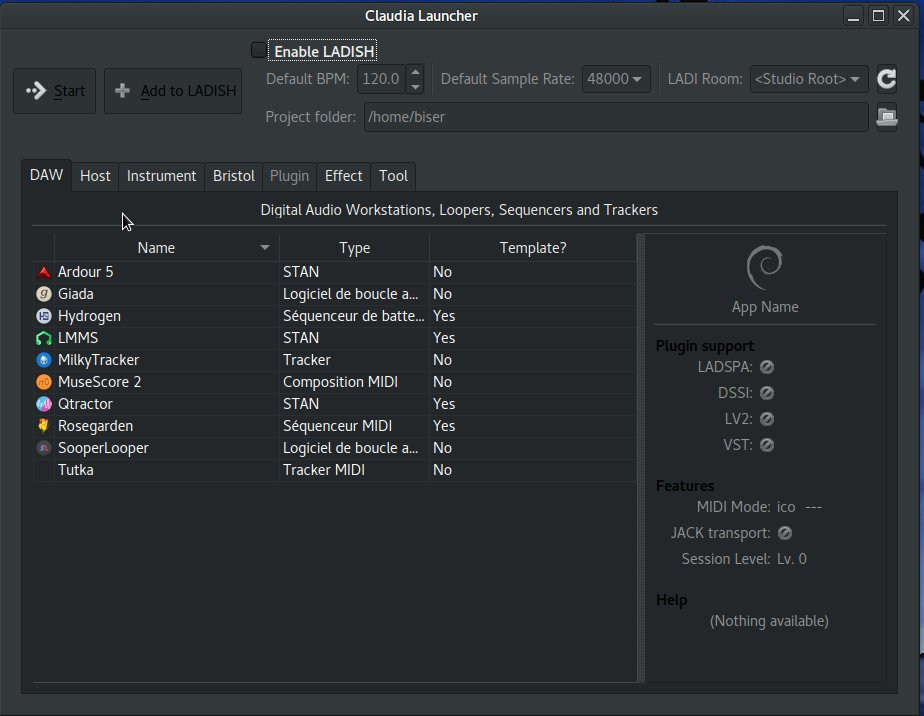This screenshot has height=716, width=924.
Task: Switch to the Effect tab
Action: 344,176
